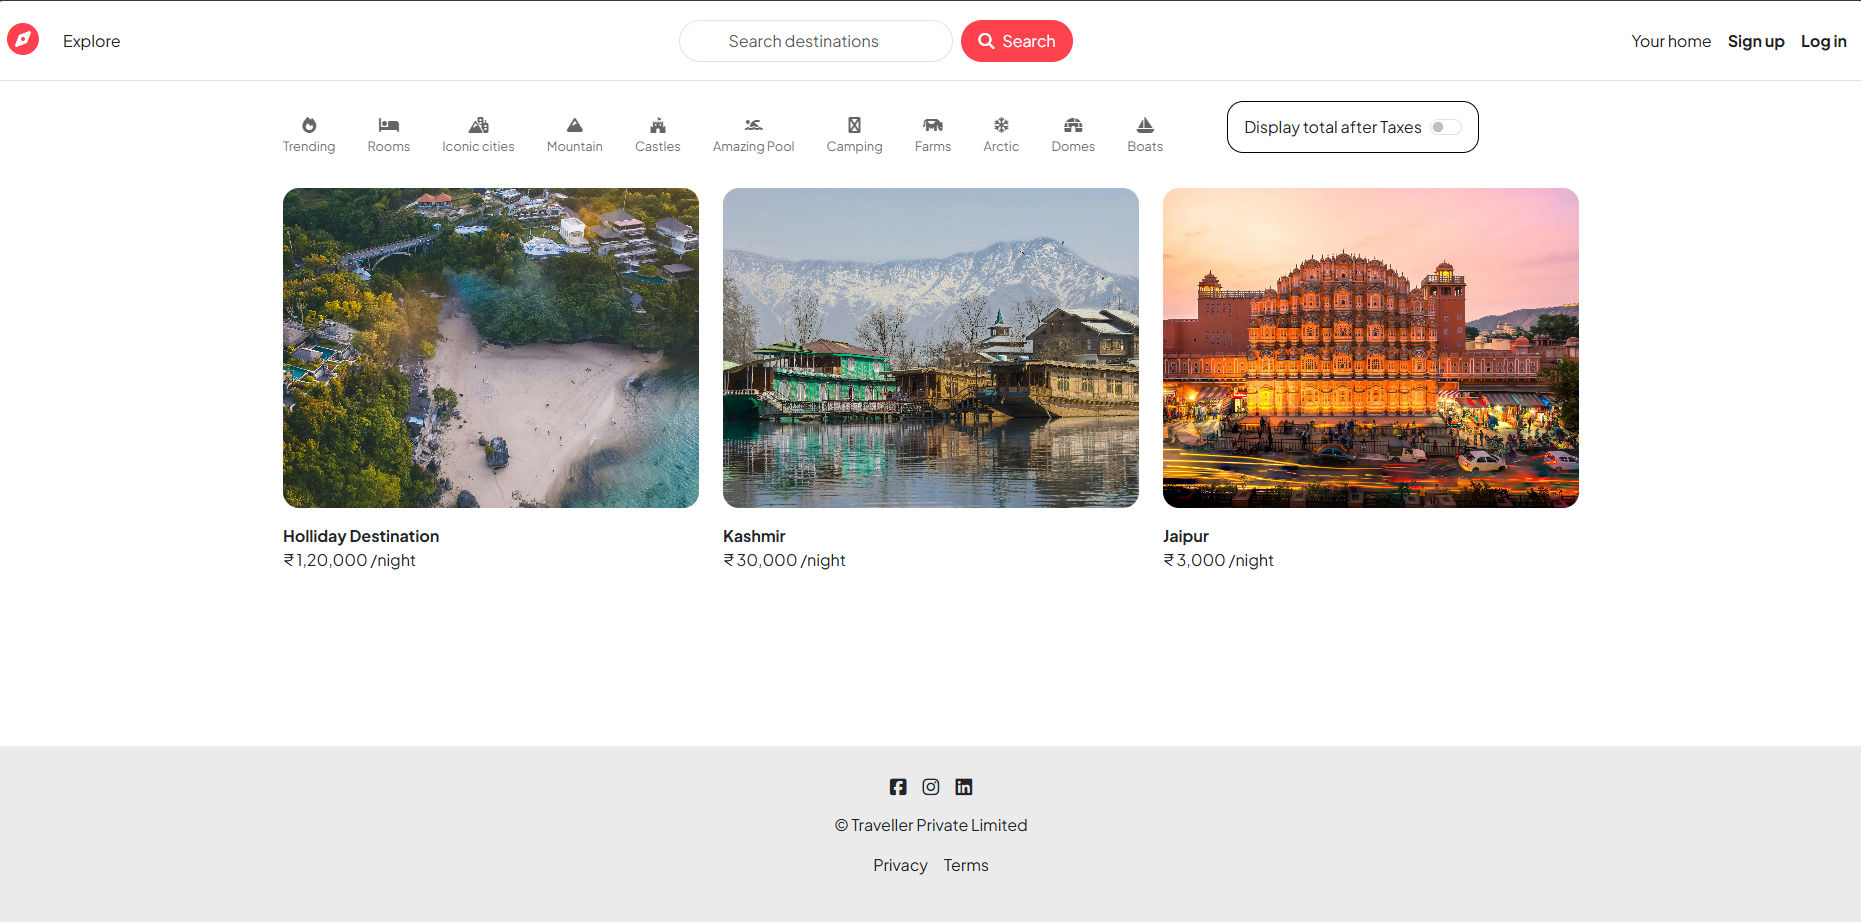
Task: Click the red compass logo icon
Action: 23,40
